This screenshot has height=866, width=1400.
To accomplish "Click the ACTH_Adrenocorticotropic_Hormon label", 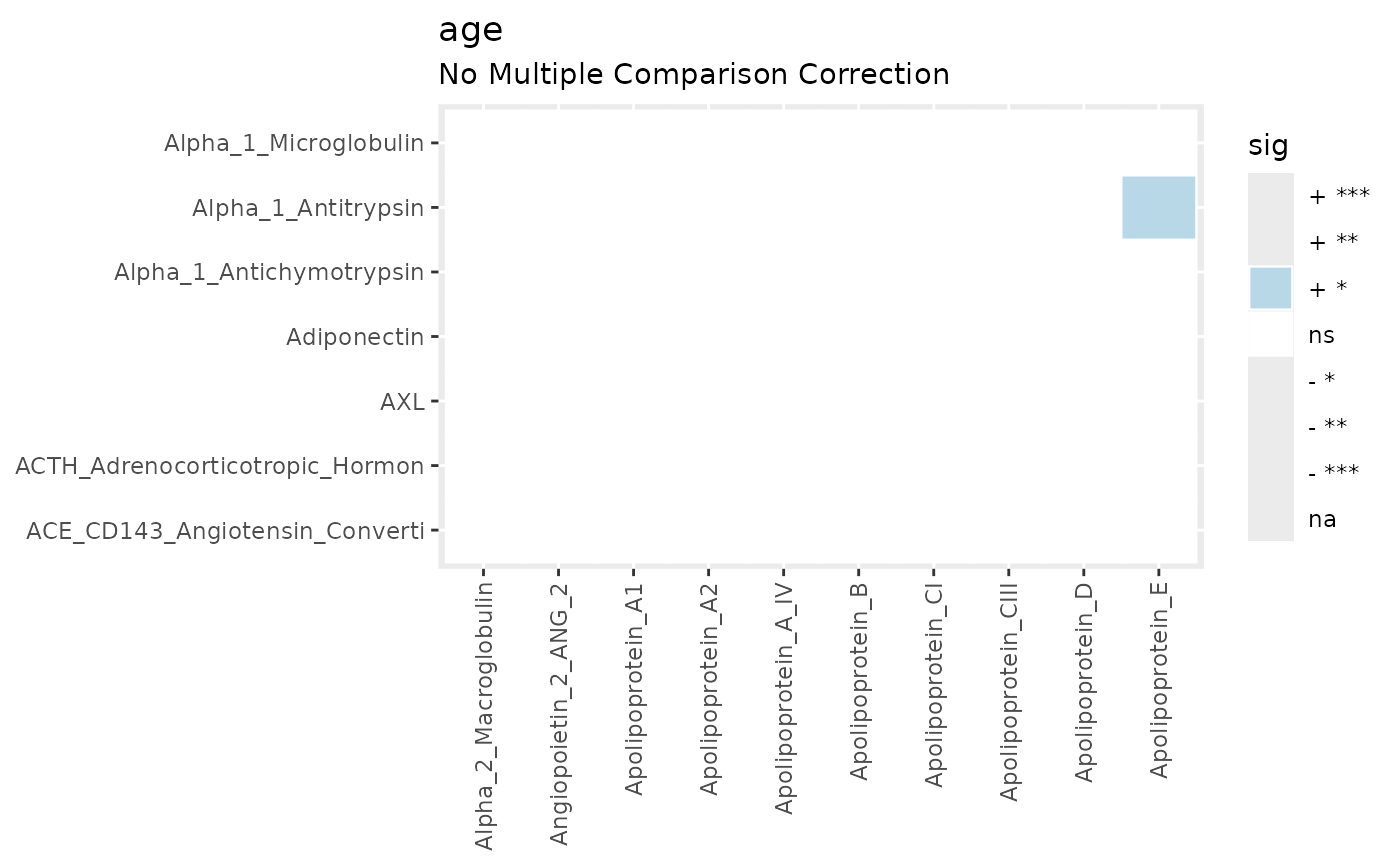I will coord(220,466).
